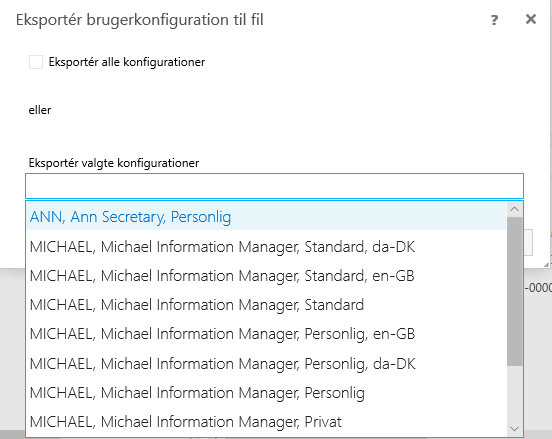
Task: Click the Eksportér alle konfigurationer label
Action: pyautogui.click(x=127, y=62)
